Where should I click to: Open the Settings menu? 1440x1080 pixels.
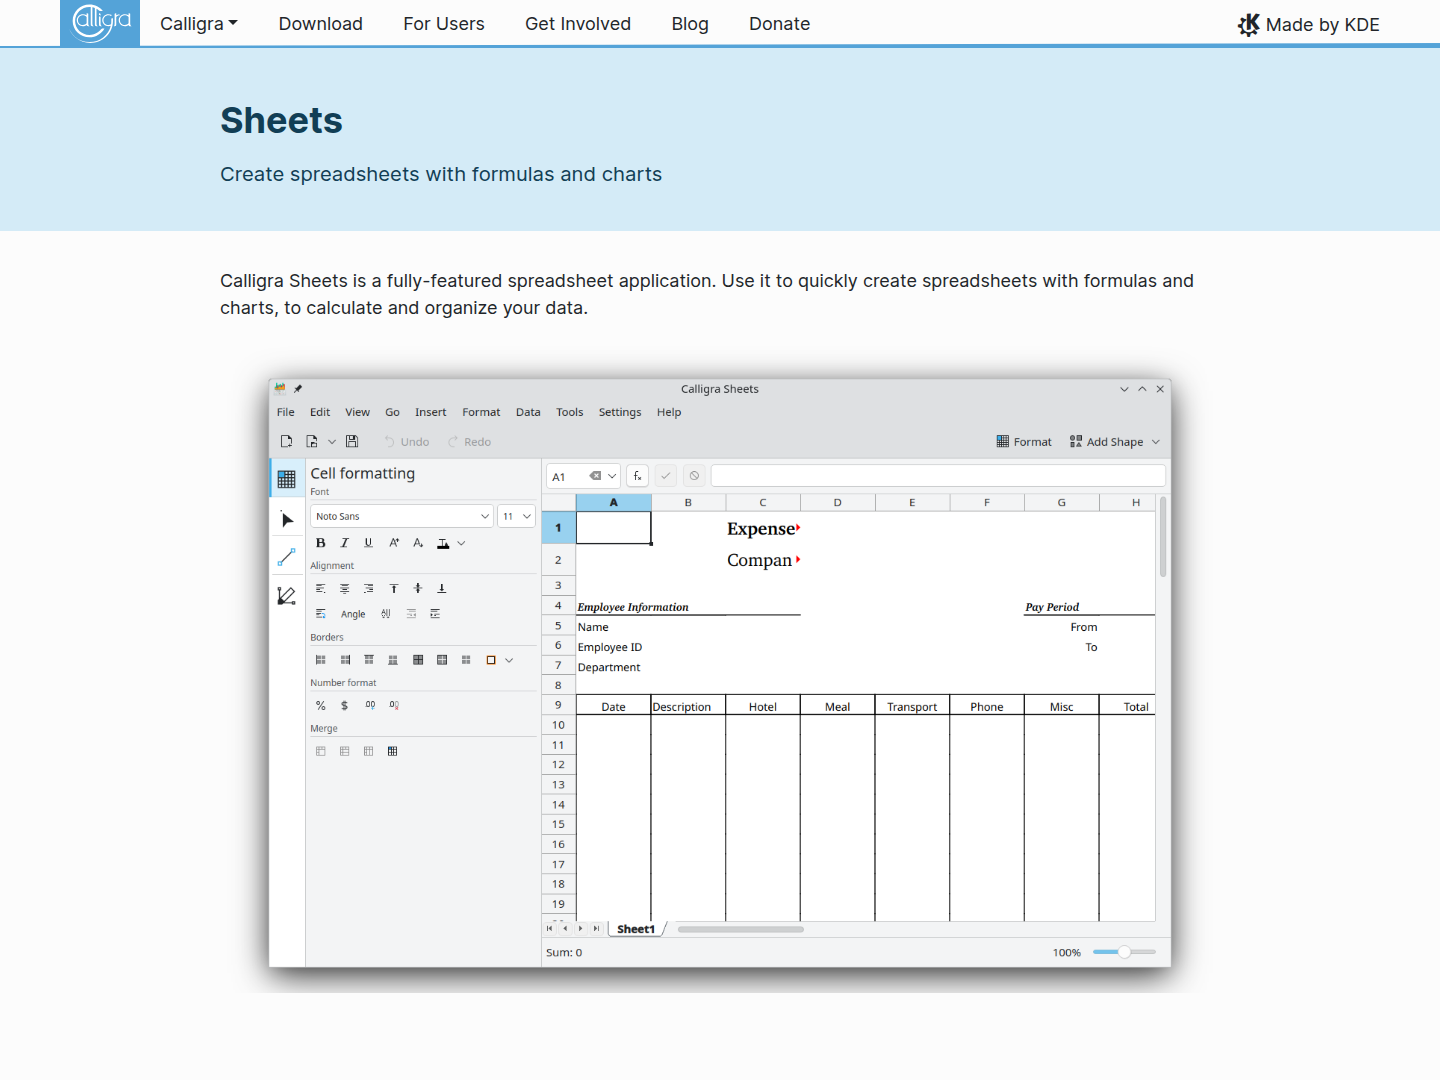click(x=620, y=412)
